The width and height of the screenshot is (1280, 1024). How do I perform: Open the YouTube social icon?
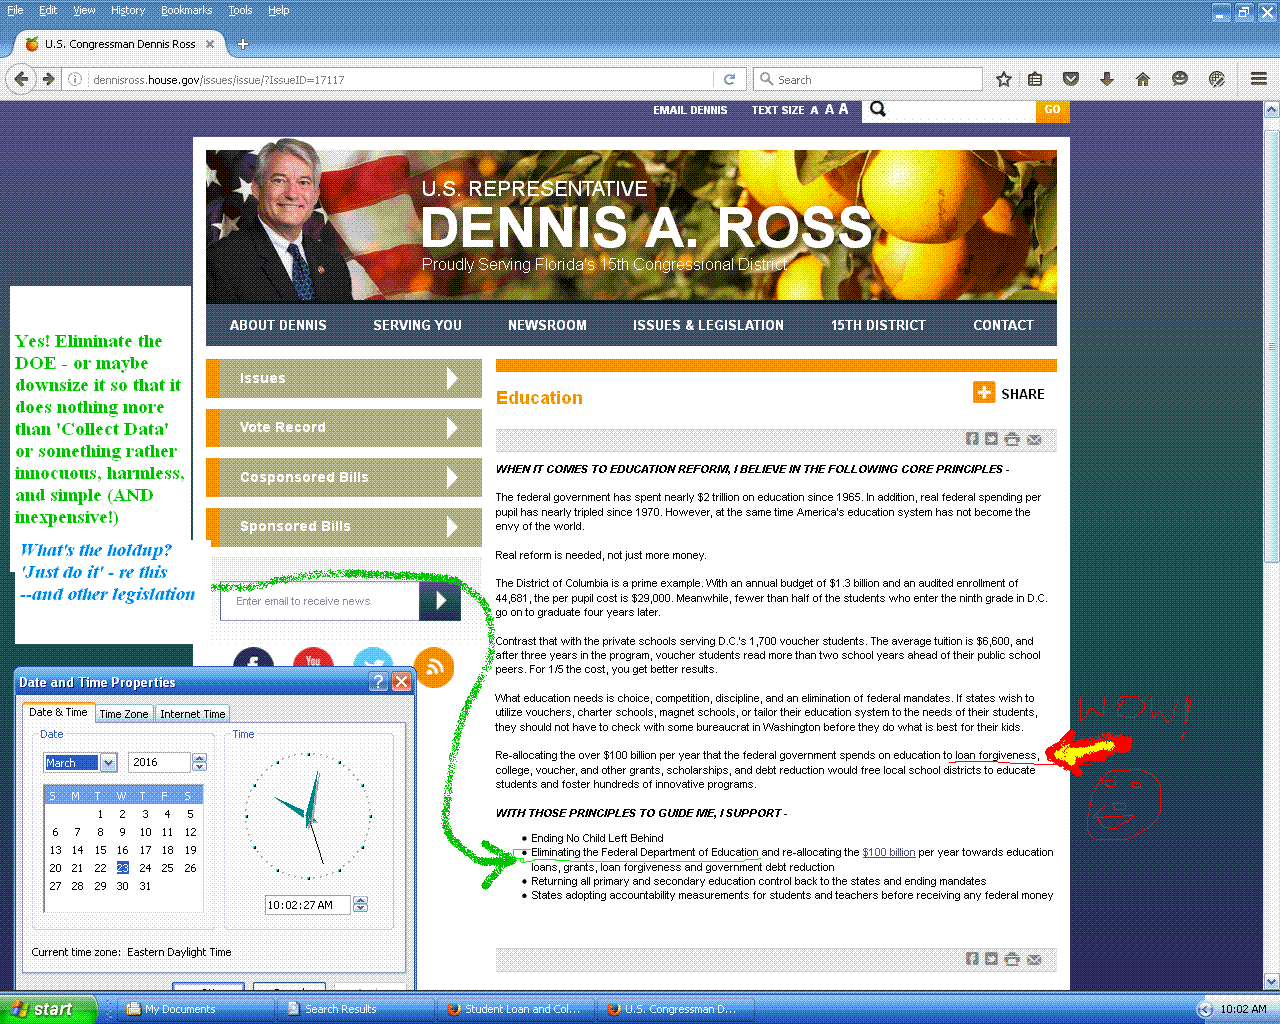pyautogui.click(x=313, y=660)
